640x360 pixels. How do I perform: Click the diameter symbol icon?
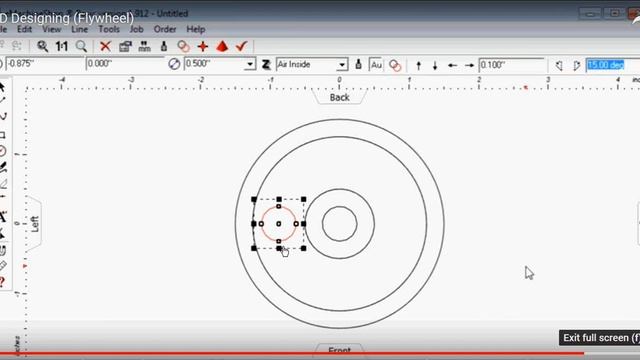click(x=174, y=64)
